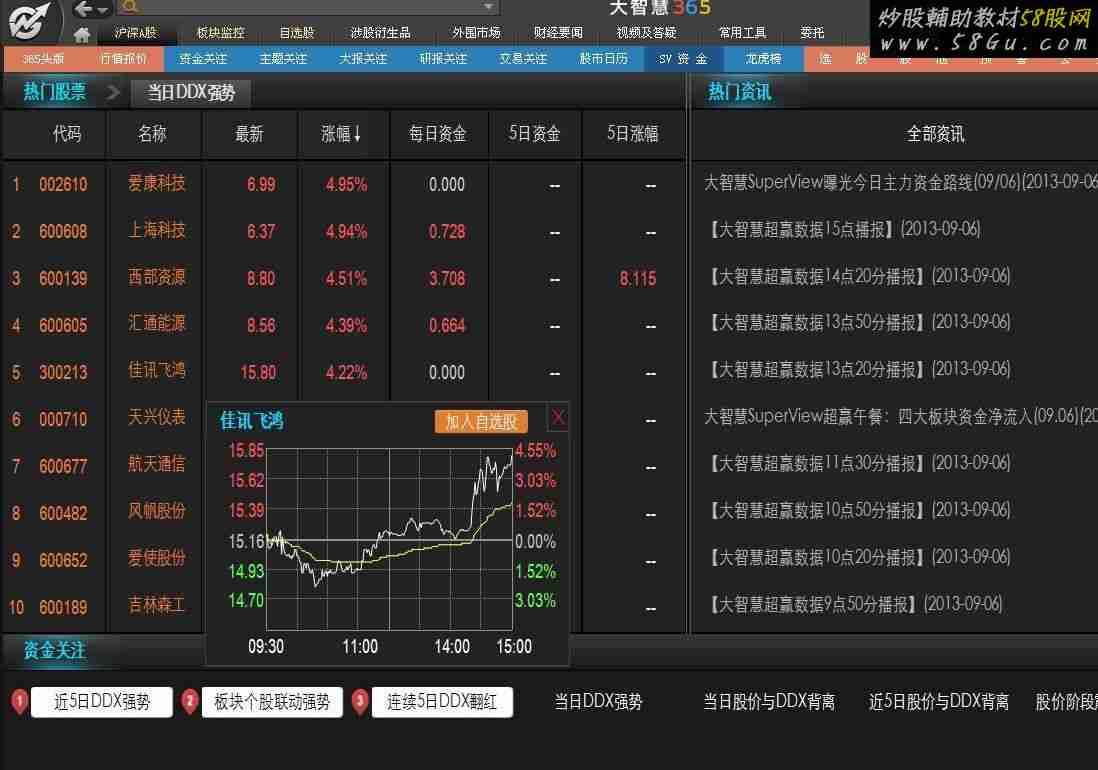
Task: Click the 佳讯飞鸿 intraday chart
Action: (389, 539)
